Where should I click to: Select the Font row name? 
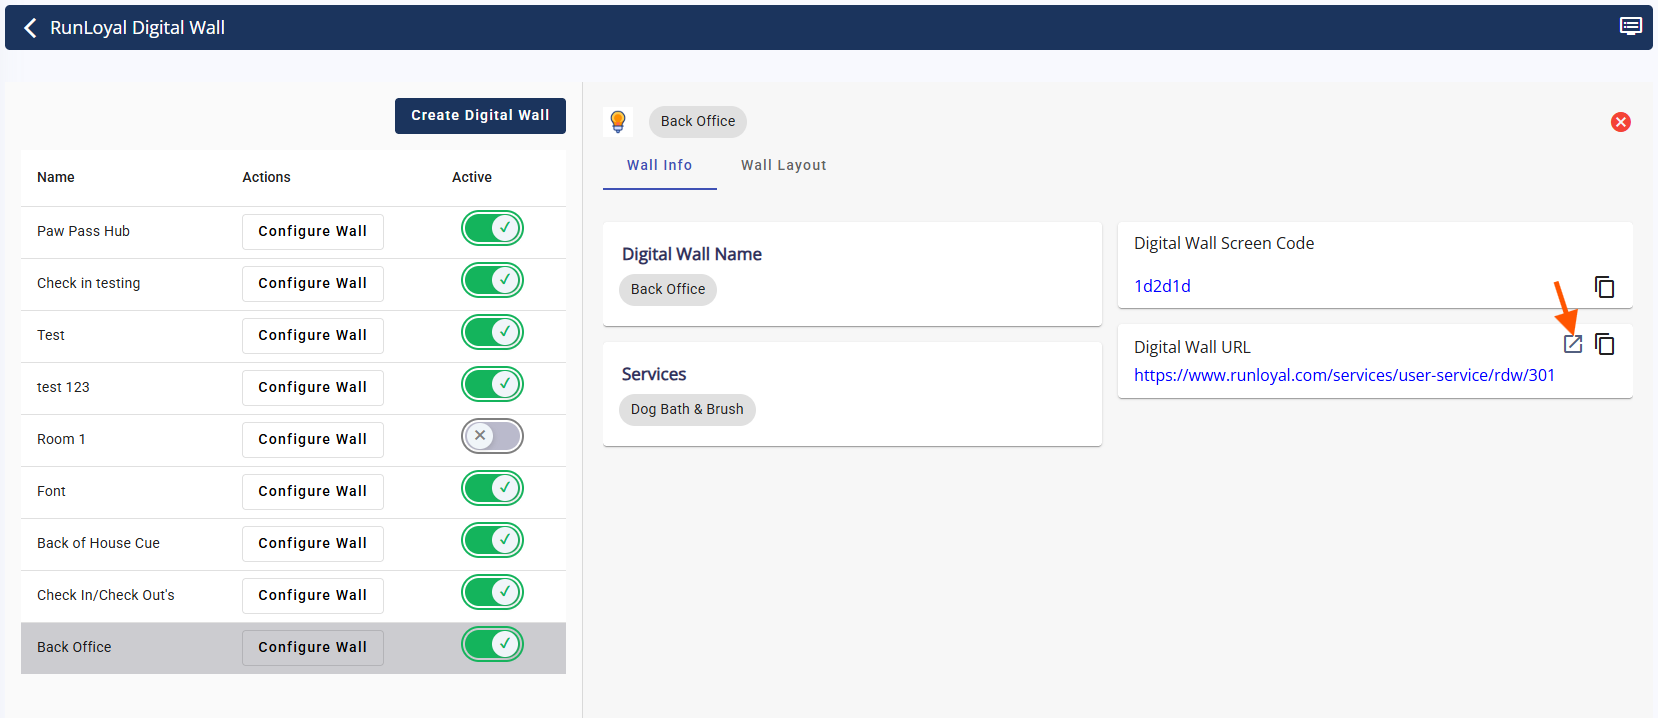pos(51,491)
